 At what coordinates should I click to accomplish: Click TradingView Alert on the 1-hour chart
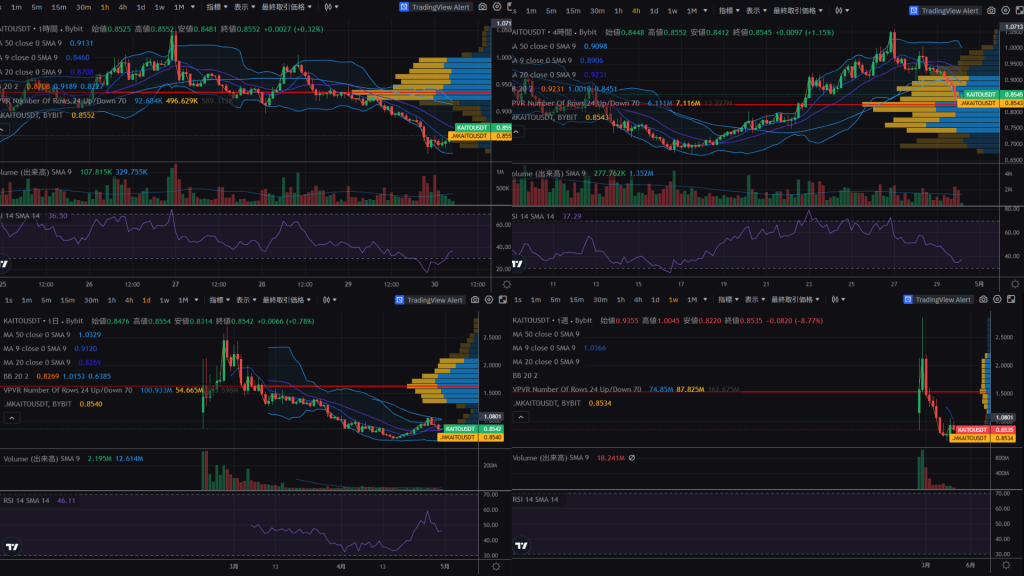[434, 7]
